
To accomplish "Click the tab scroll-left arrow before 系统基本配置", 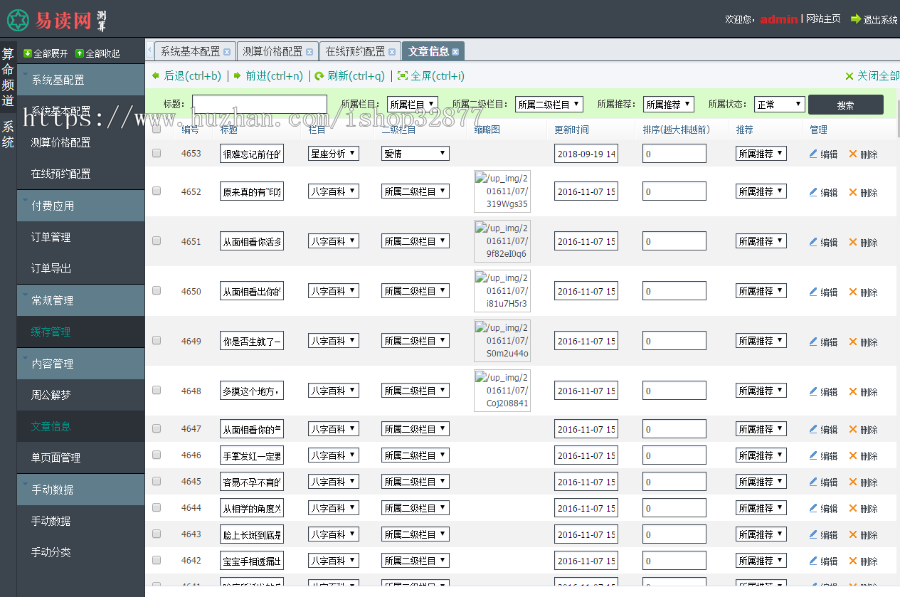I will point(150,51).
